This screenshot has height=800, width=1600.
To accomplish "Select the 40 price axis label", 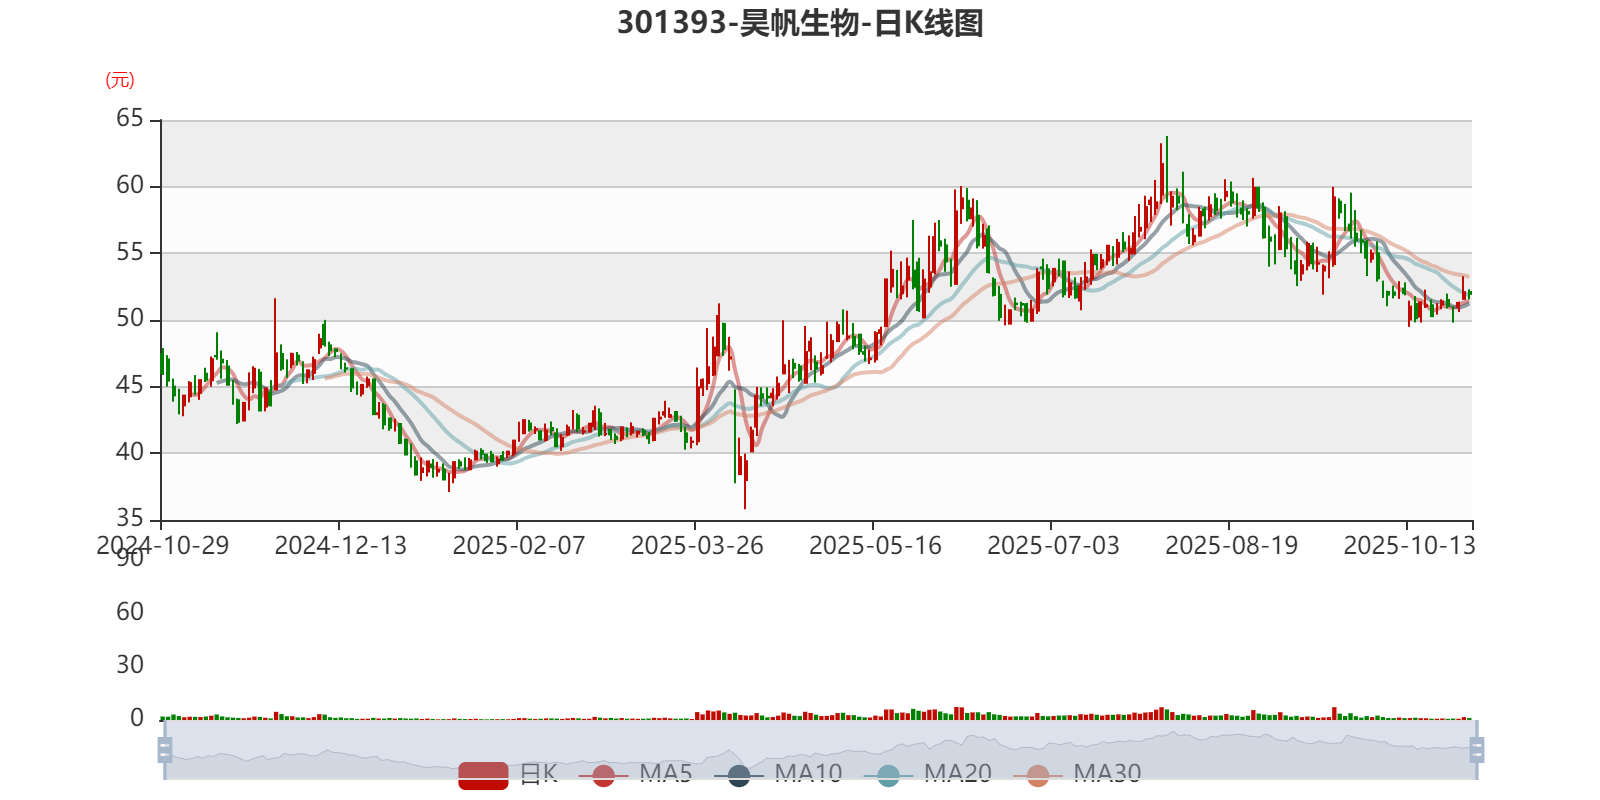I will (x=130, y=451).
